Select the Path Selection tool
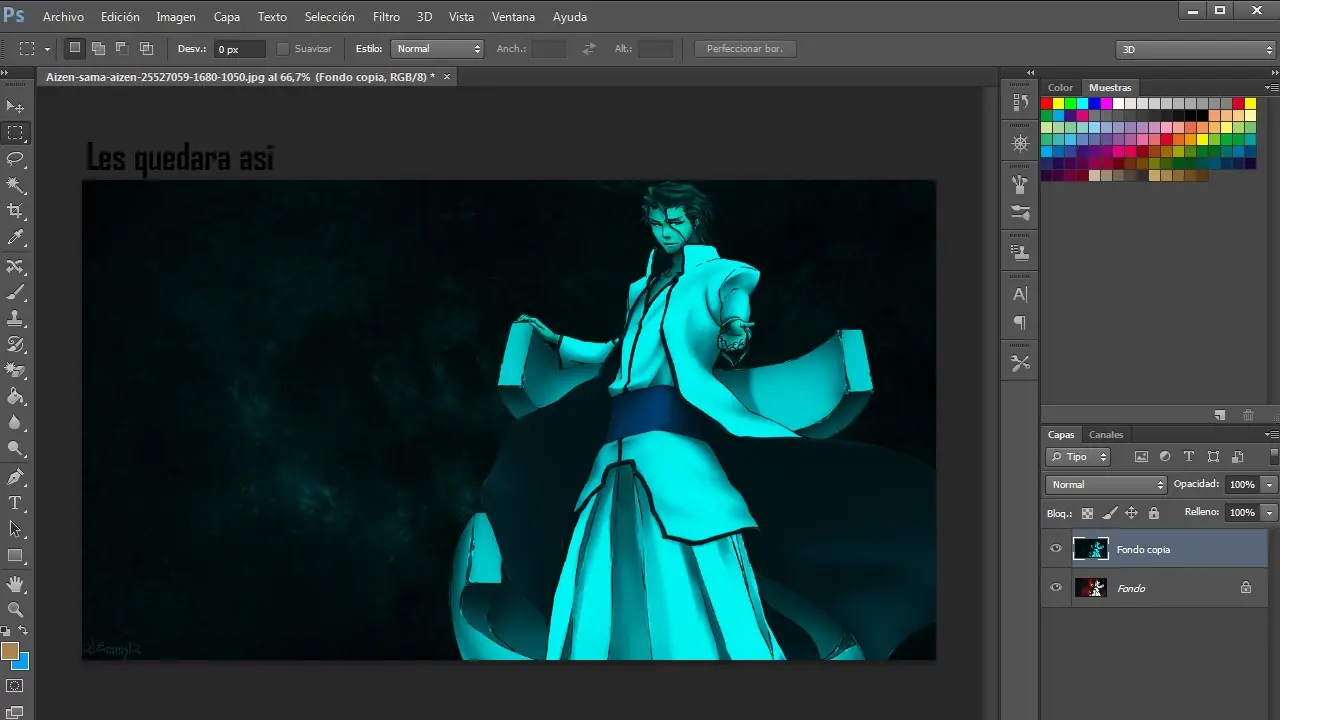Image resolution: width=1324 pixels, height=724 pixels. [15, 529]
